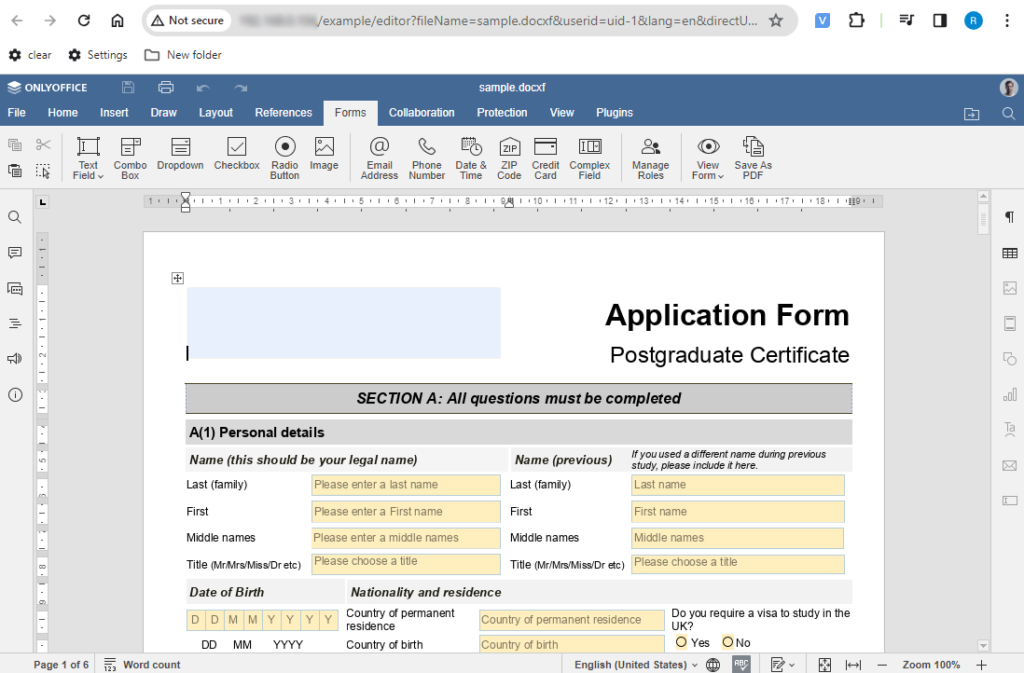
Task: Open the View Form dropdown arrow
Action: (721, 174)
